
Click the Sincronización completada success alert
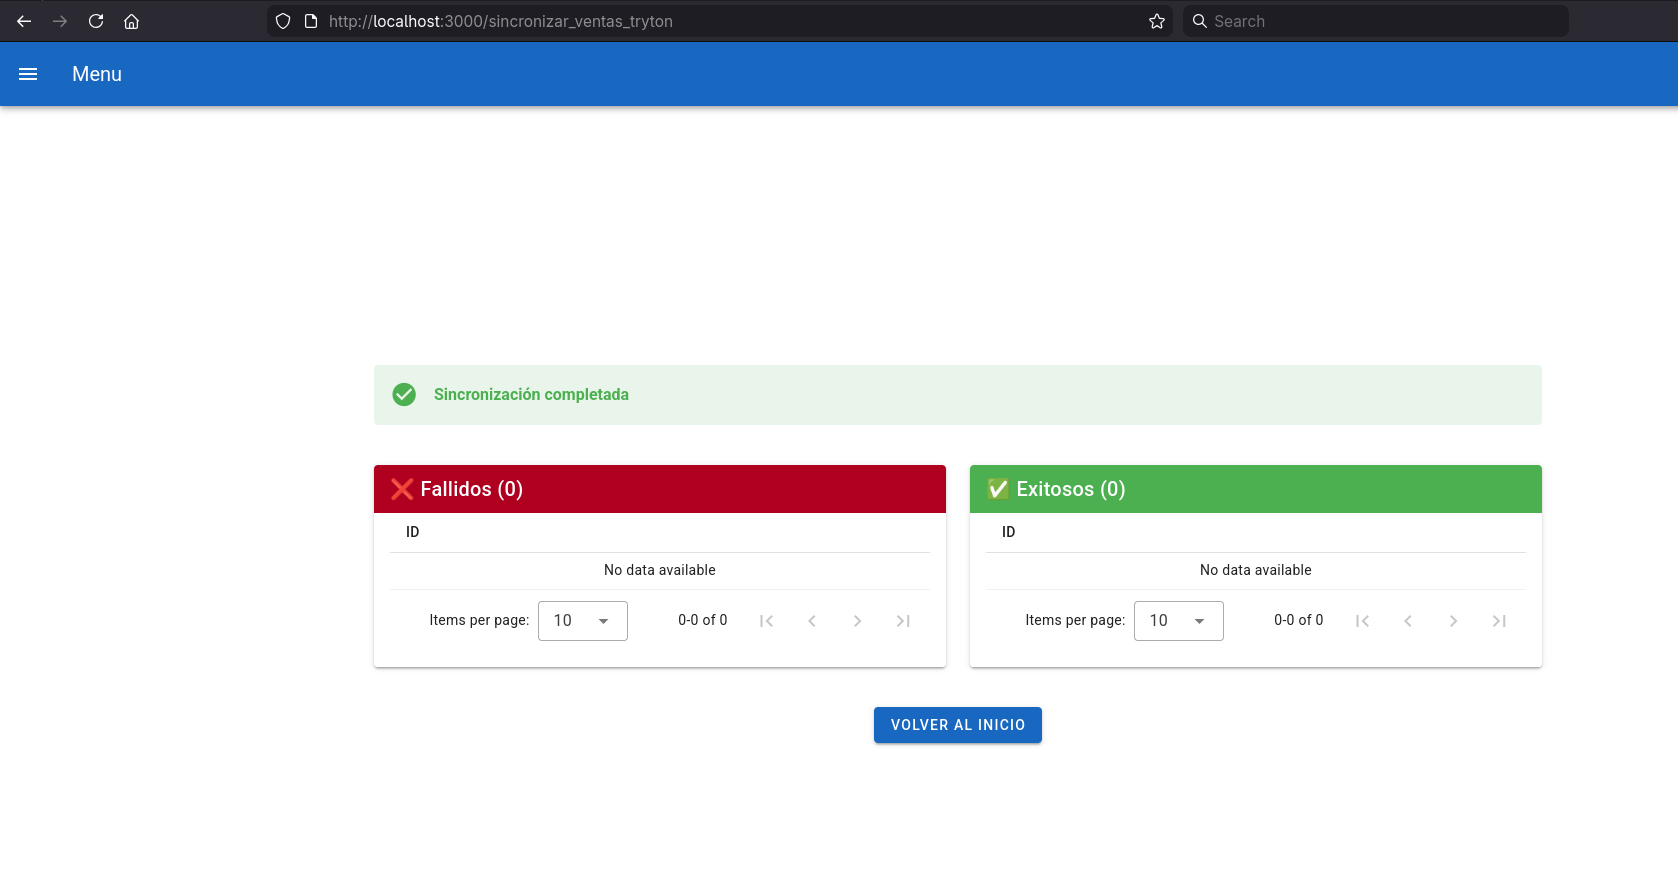click(957, 395)
